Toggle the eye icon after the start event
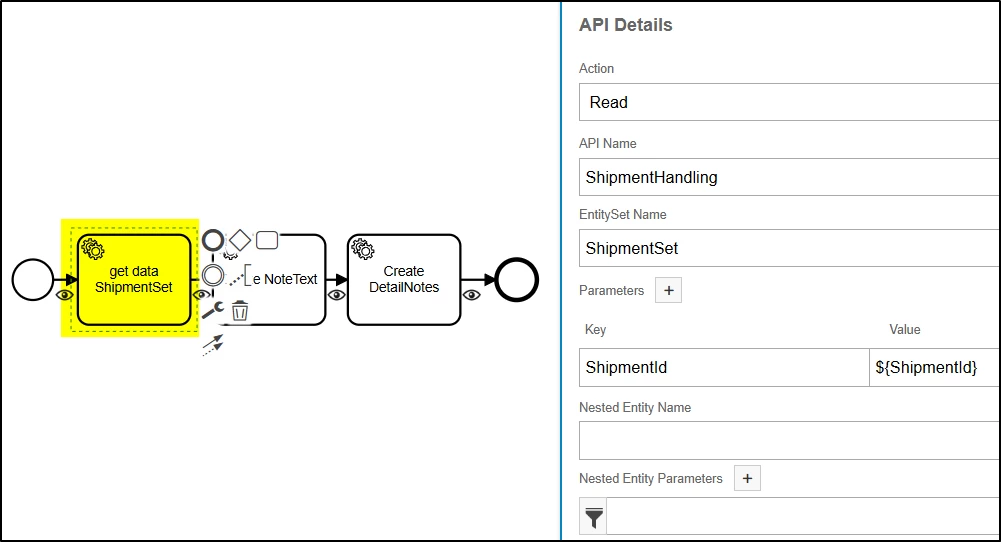1001x542 pixels. [64, 295]
